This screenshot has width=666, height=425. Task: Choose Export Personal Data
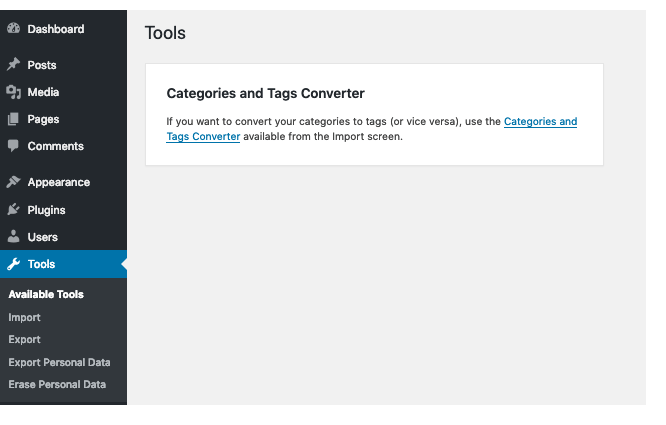(x=59, y=362)
